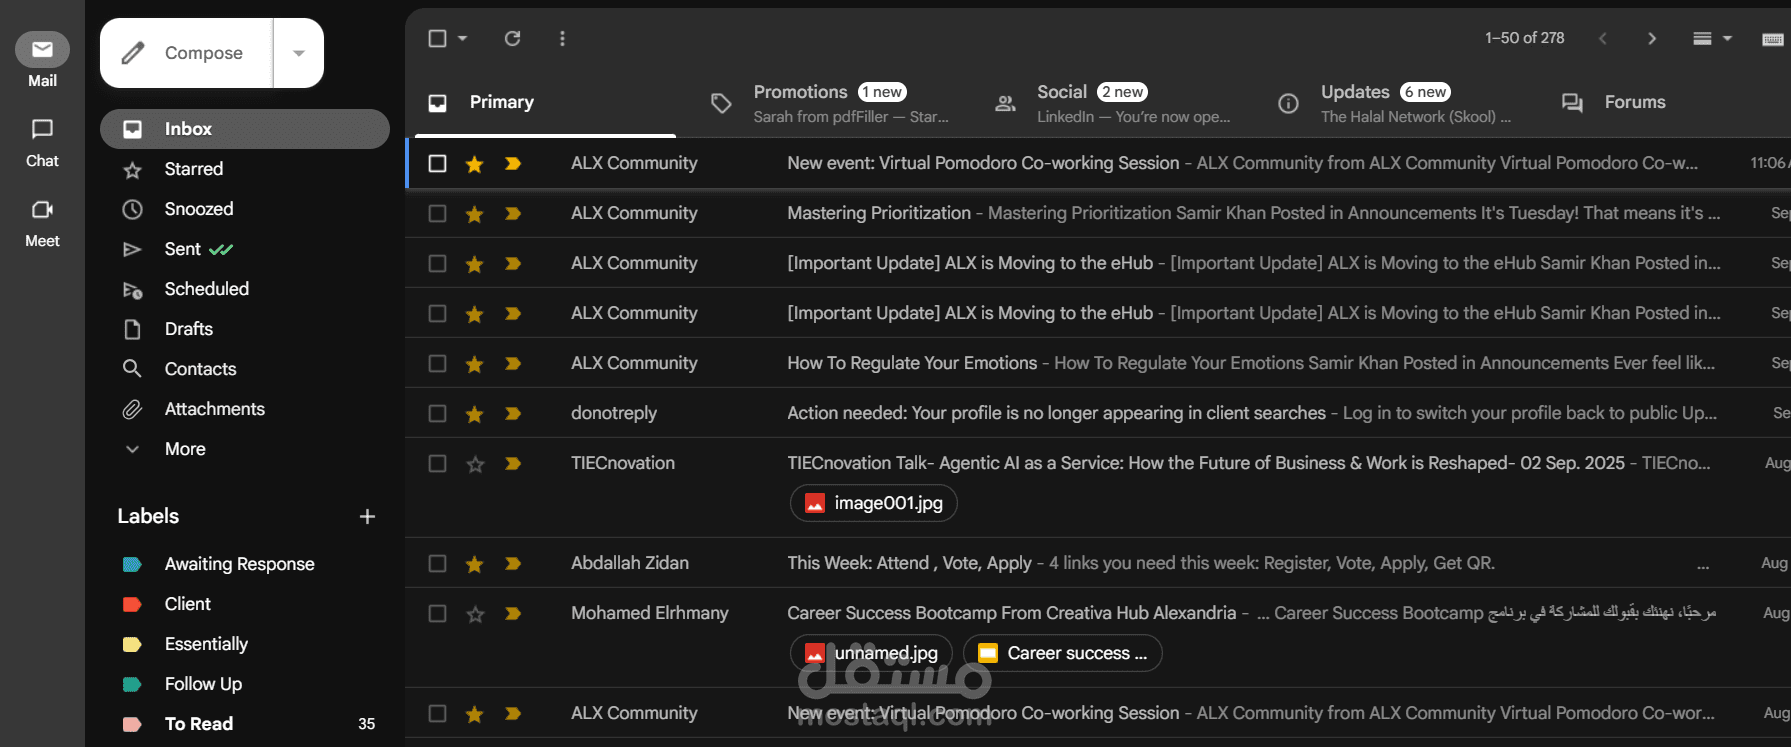Open the To Read label
This screenshot has height=747, width=1791.
245,724
